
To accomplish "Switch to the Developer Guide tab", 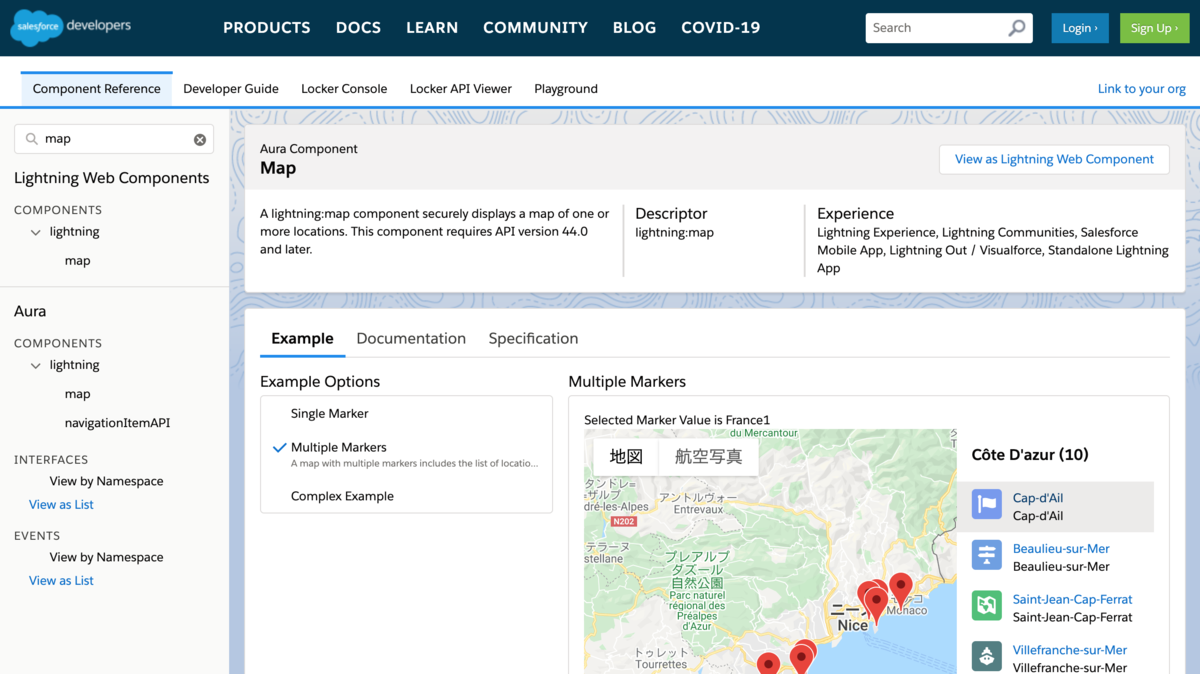I will point(231,89).
